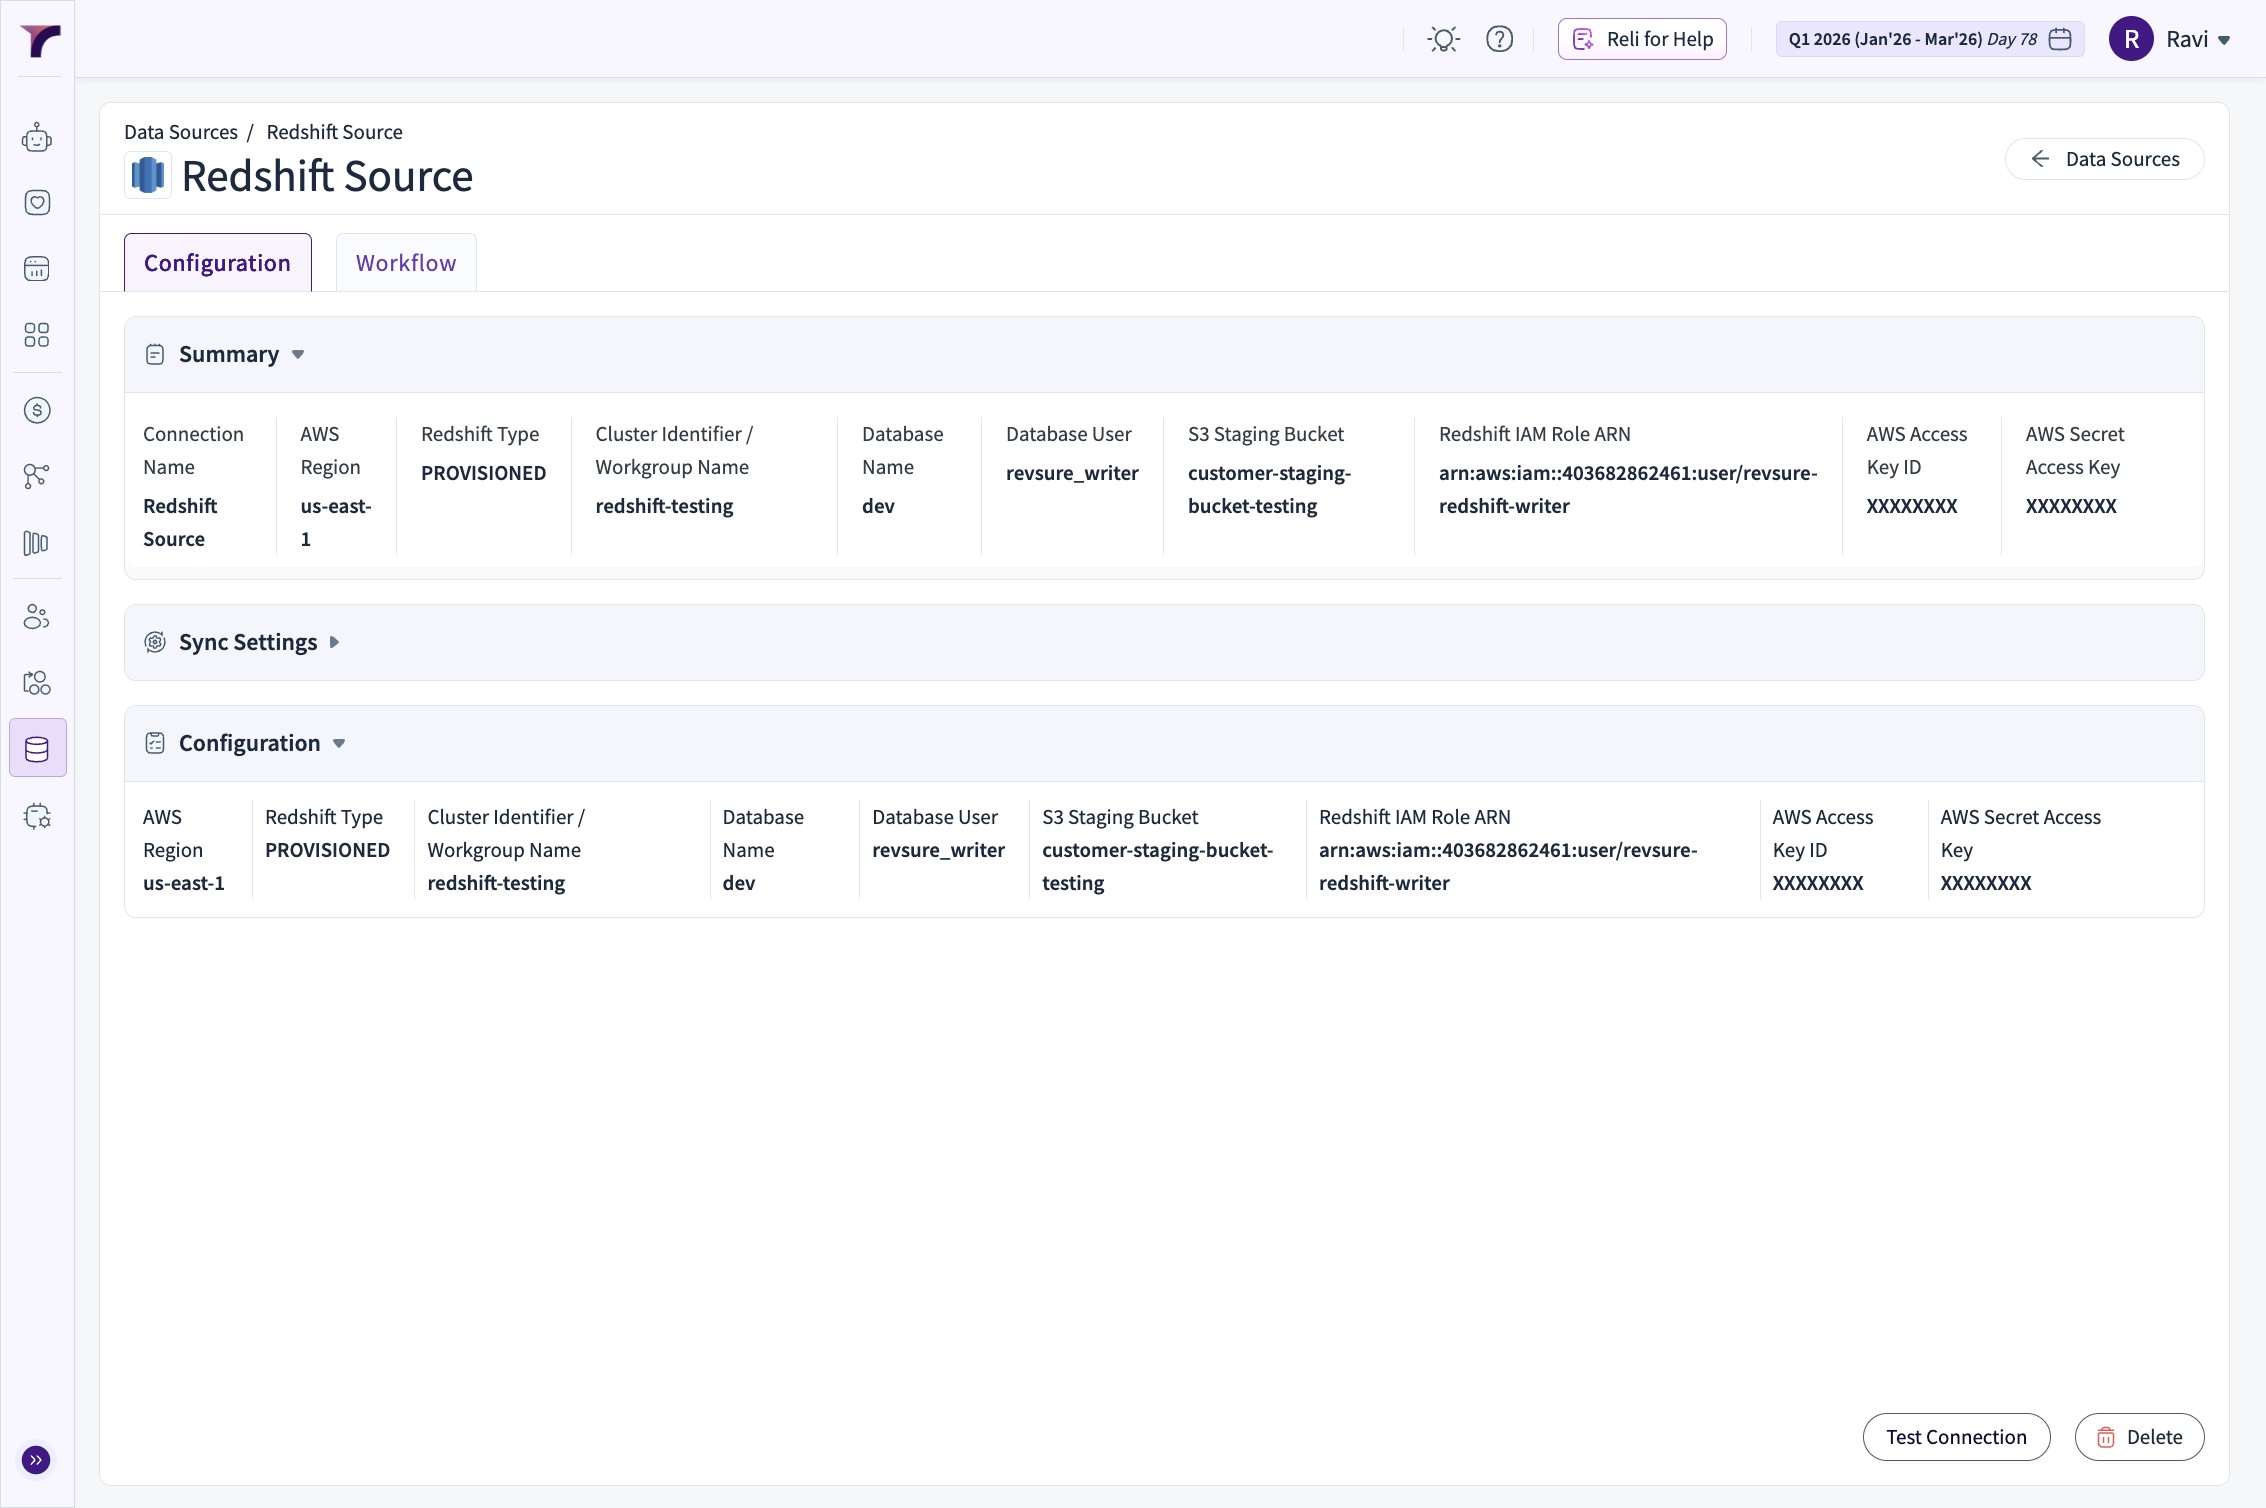Click the calendar sidebar icon
The width and height of the screenshot is (2266, 1508).
coord(37,269)
